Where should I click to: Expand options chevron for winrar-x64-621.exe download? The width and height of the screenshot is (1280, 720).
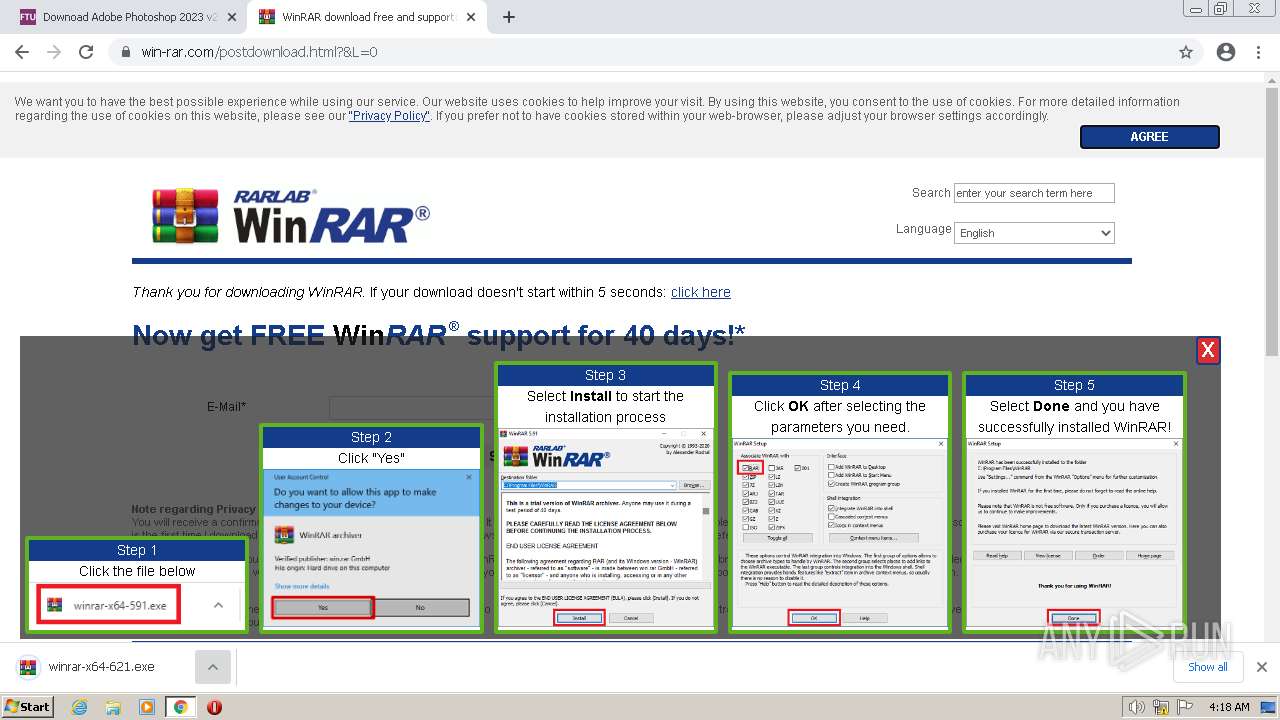pyautogui.click(x=212, y=667)
